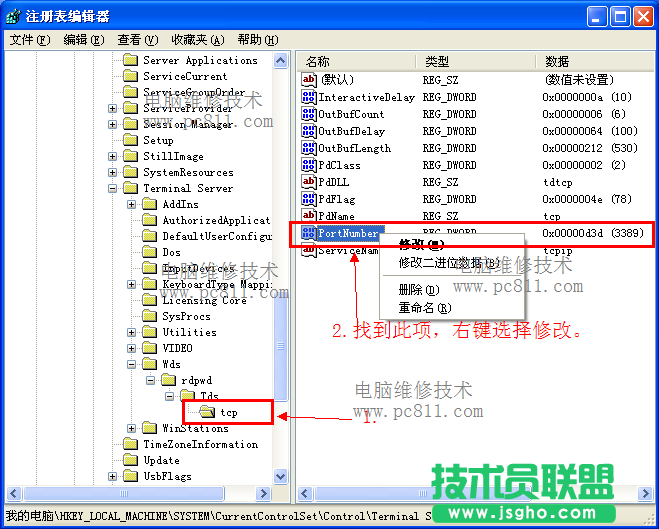This screenshot has height=529, width=659.
Task: Choose 删除 in the context menu
Action: [416, 289]
